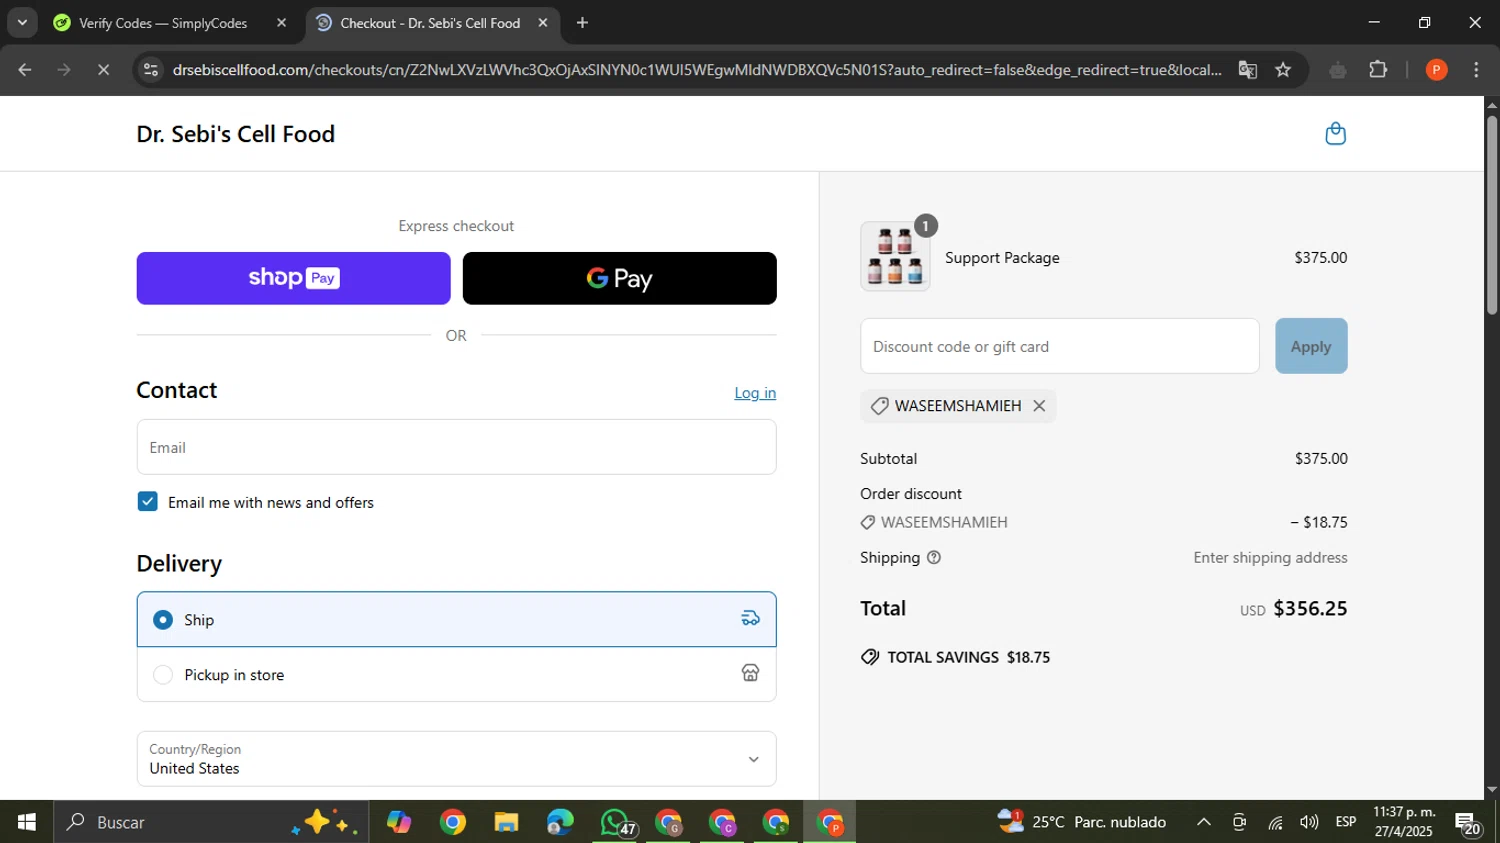Open the Wi-Fi network tray icon

tap(1275, 822)
